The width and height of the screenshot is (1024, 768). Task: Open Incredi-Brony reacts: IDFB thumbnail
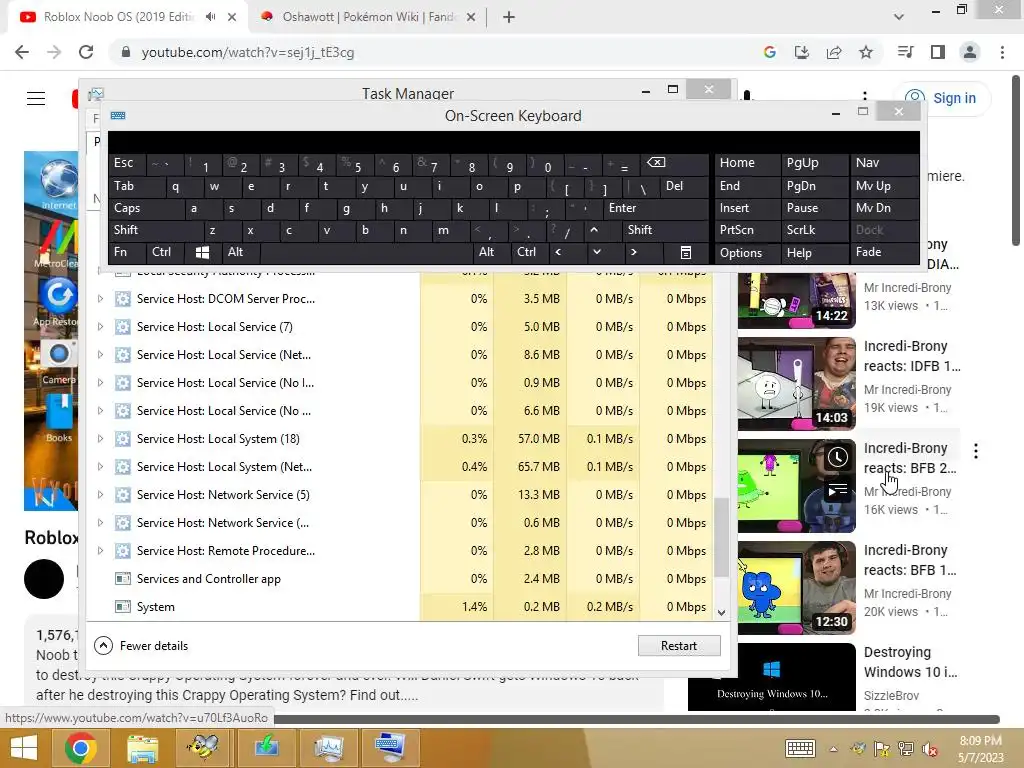(797, 384)
